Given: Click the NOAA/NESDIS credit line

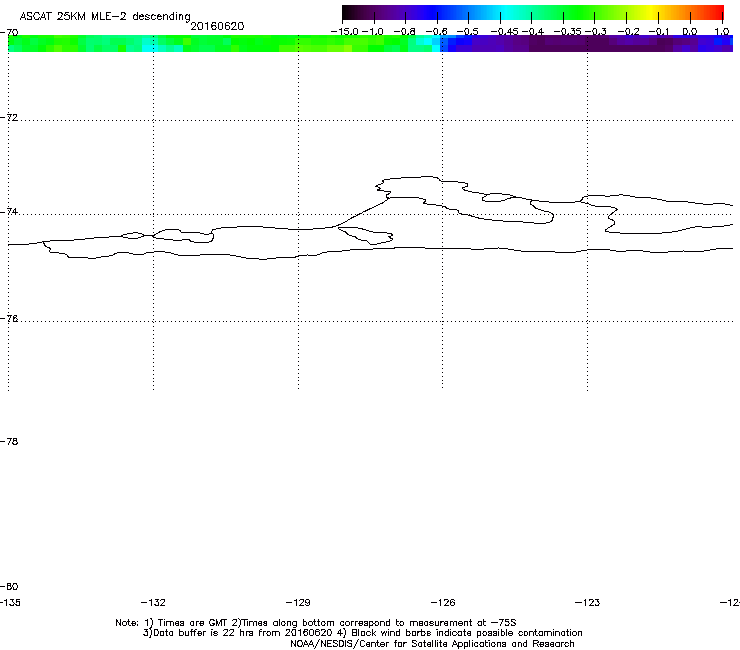Looking at the screenshot, I should [432, 644].
